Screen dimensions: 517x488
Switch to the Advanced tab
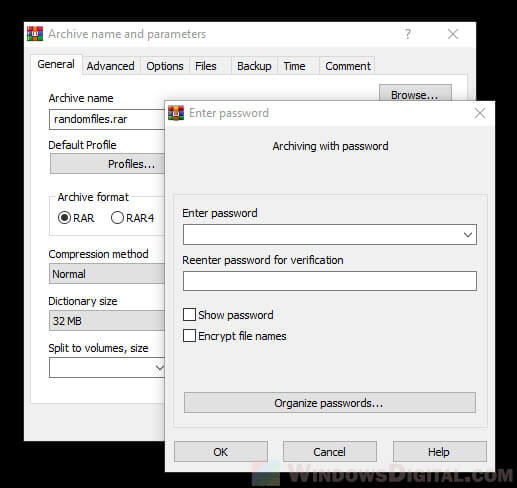pyautogui.click(x=111, y=66)
